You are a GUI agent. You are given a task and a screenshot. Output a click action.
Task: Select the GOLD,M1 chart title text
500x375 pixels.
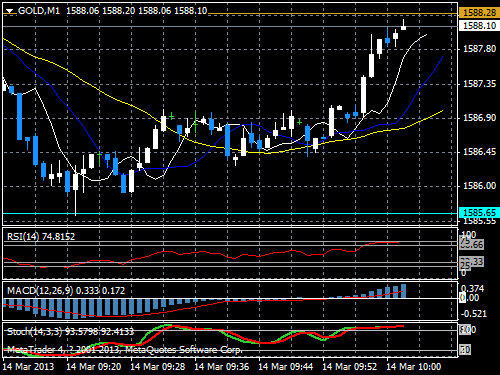pos(39,11)
